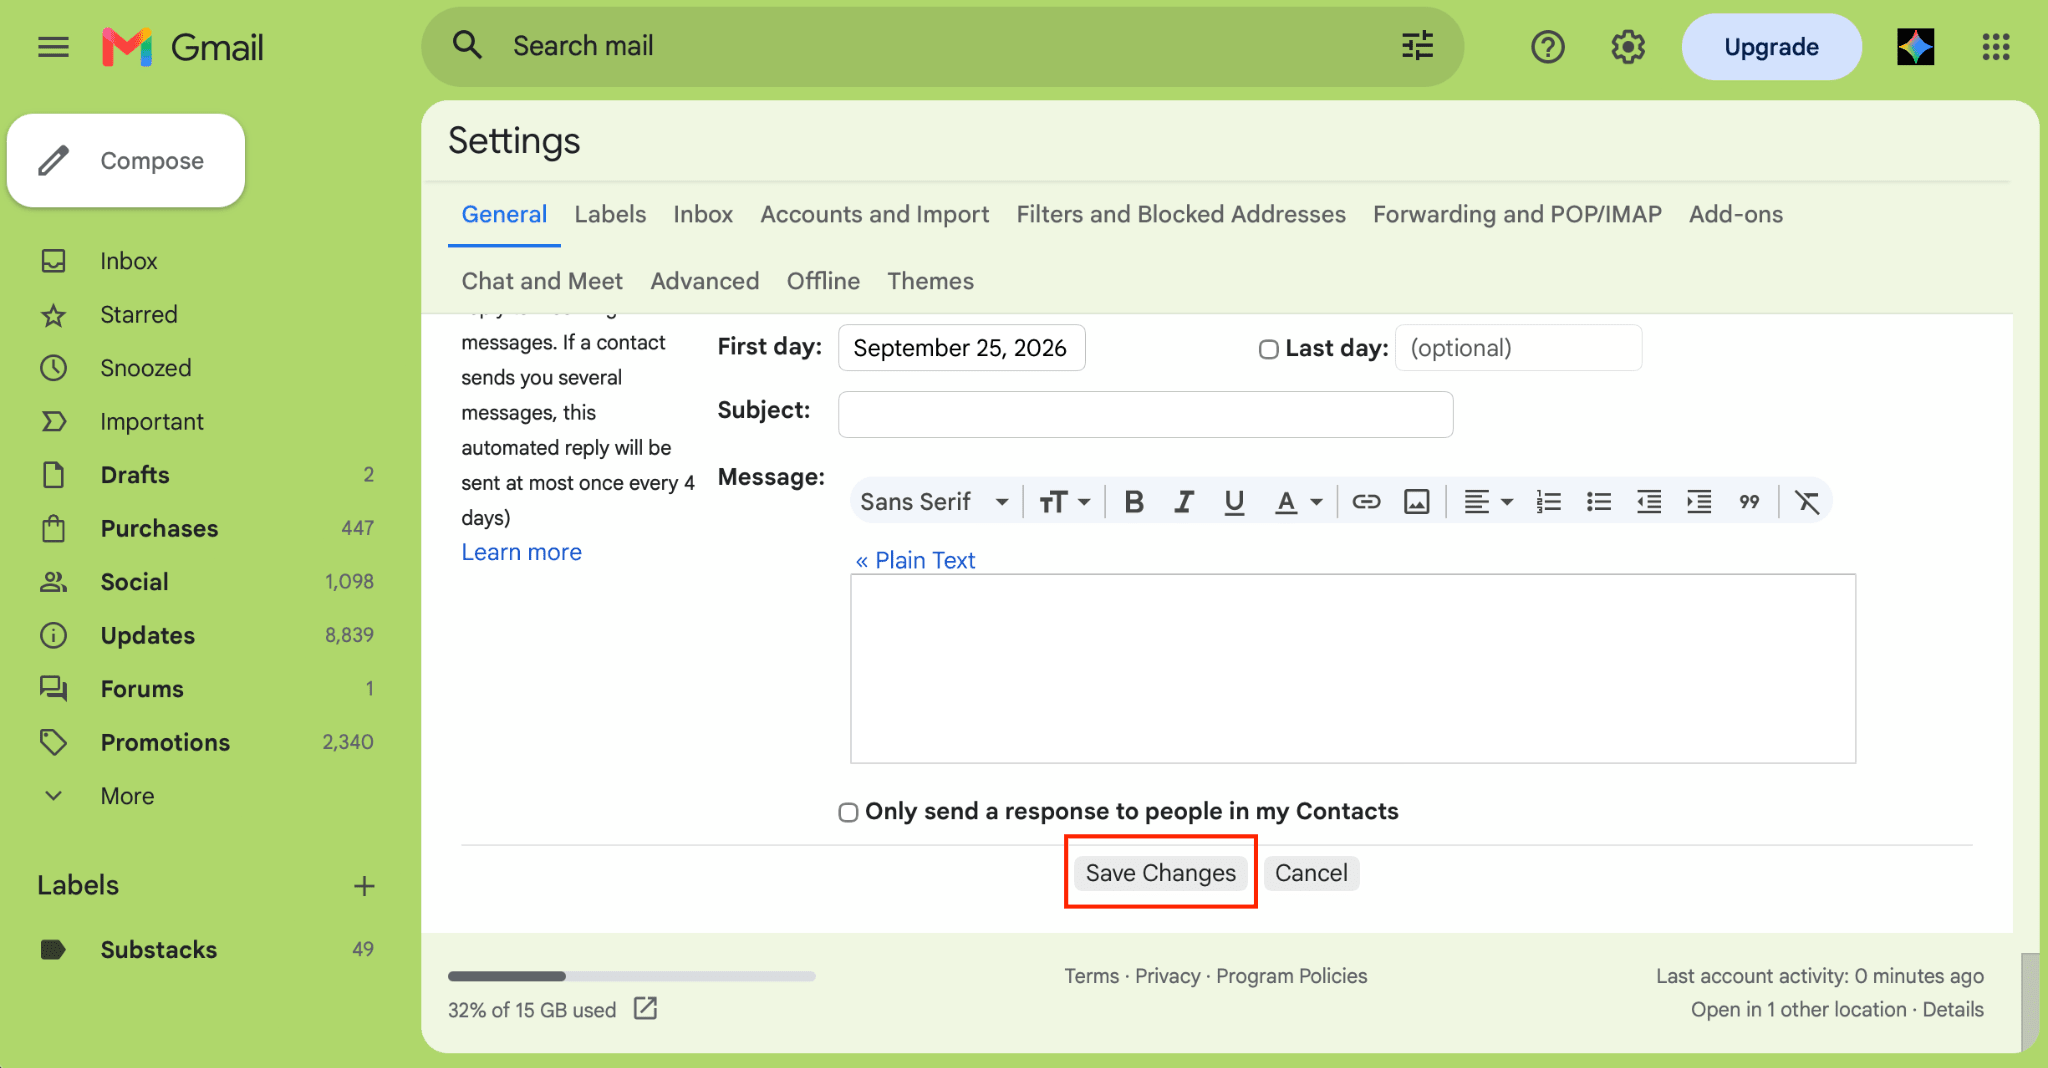Click the account avatar icon
Viewport: 2048px width, 1068px height.
[x=1915, y=47]
